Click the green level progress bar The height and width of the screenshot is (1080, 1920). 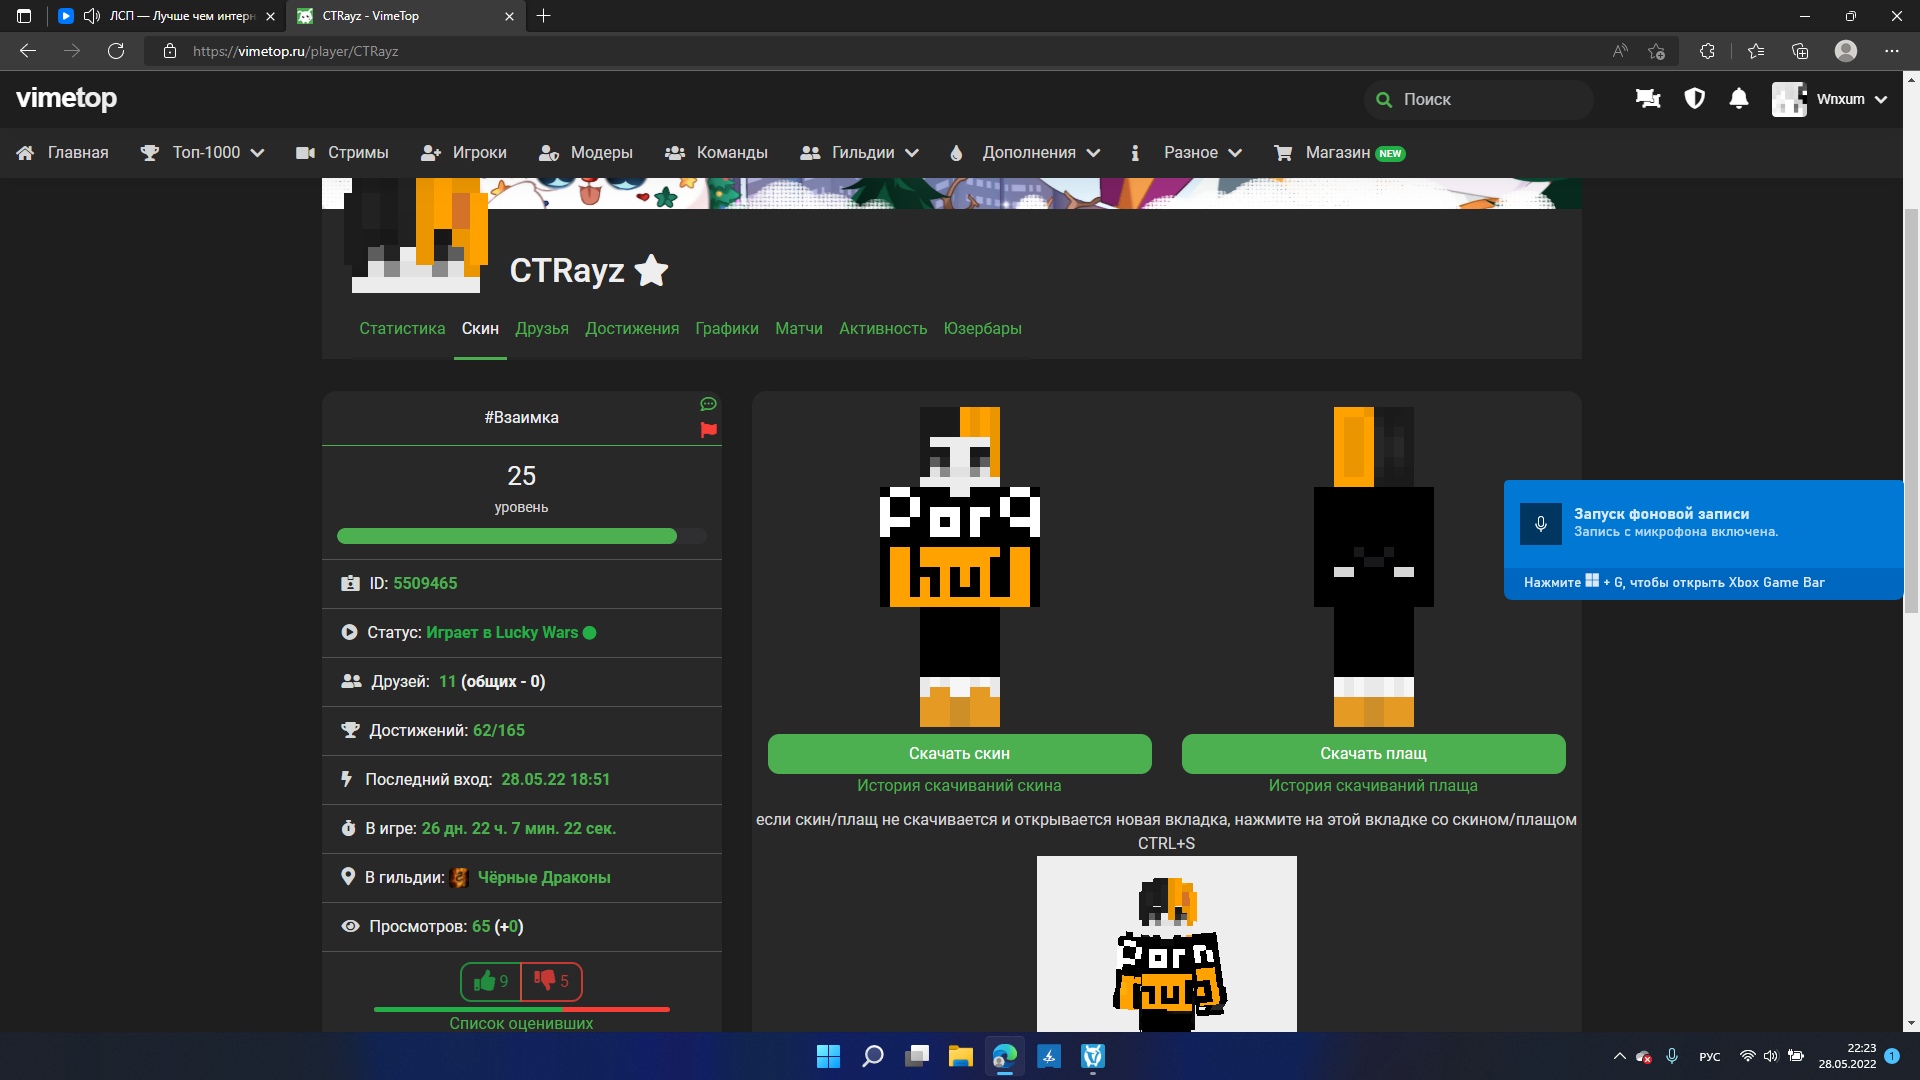pos(507,536)
